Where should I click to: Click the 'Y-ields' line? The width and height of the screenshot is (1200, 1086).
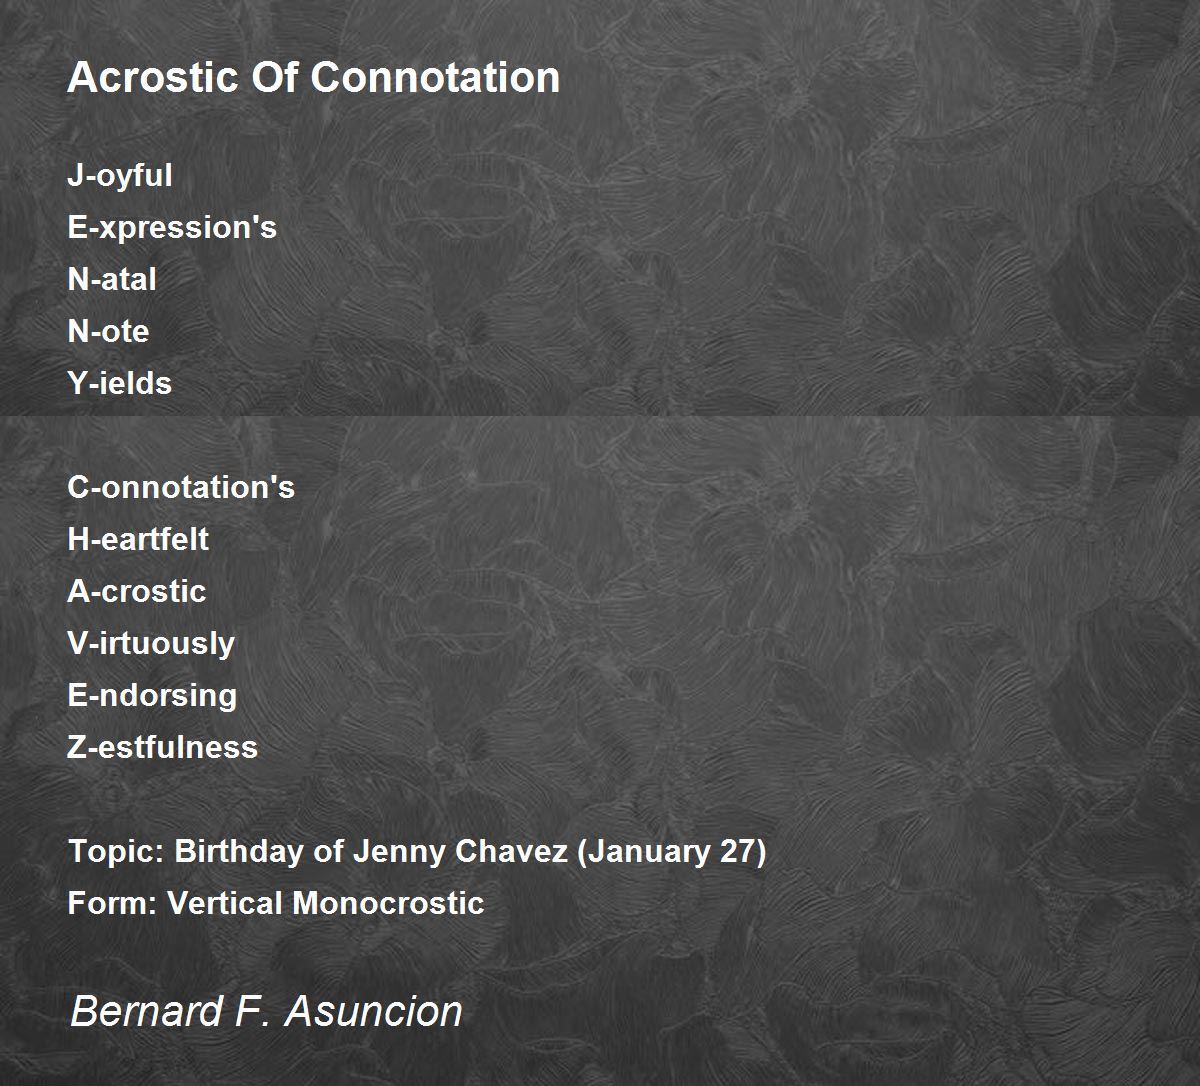[120, 384]
